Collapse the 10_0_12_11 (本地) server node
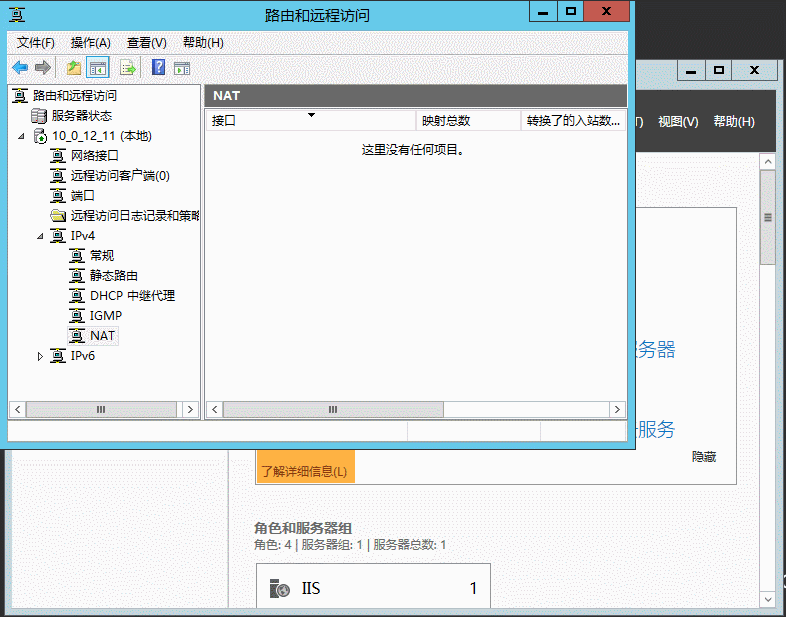Viewport: 786px width, 617px height. click(x=22, y=136)
